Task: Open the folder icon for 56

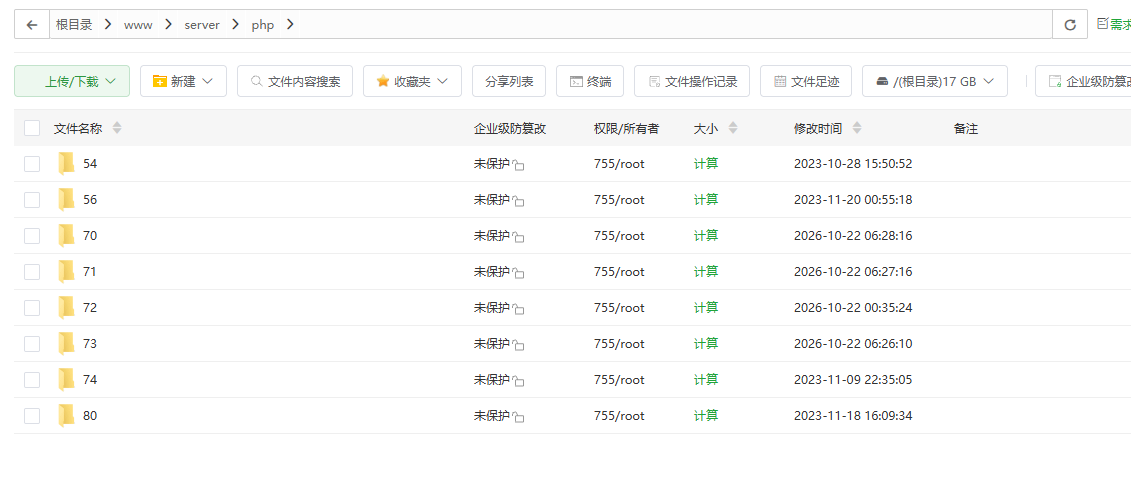Action: click(66, 200)
